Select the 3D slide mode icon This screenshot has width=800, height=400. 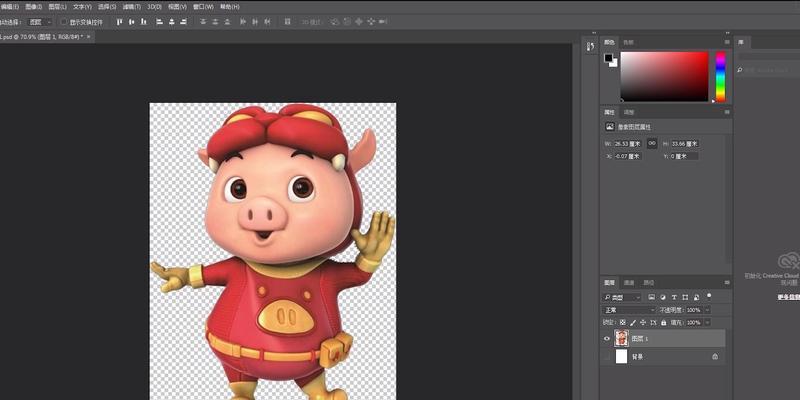(x=371, y=22)
